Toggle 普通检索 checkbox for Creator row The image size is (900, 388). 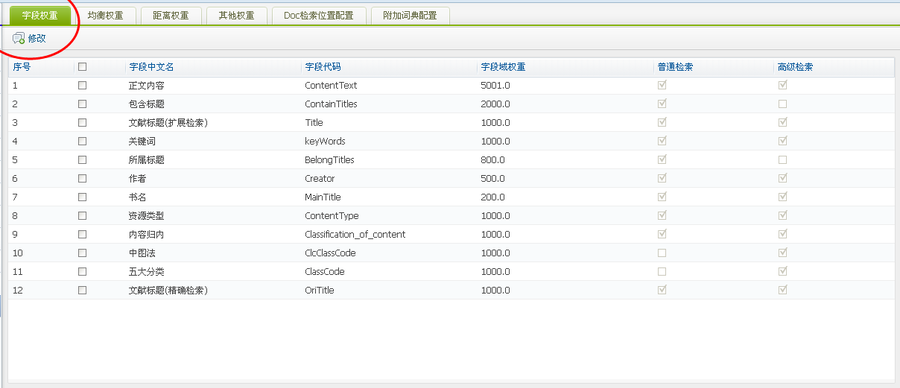pyautogui.click(x=662, y=179)
